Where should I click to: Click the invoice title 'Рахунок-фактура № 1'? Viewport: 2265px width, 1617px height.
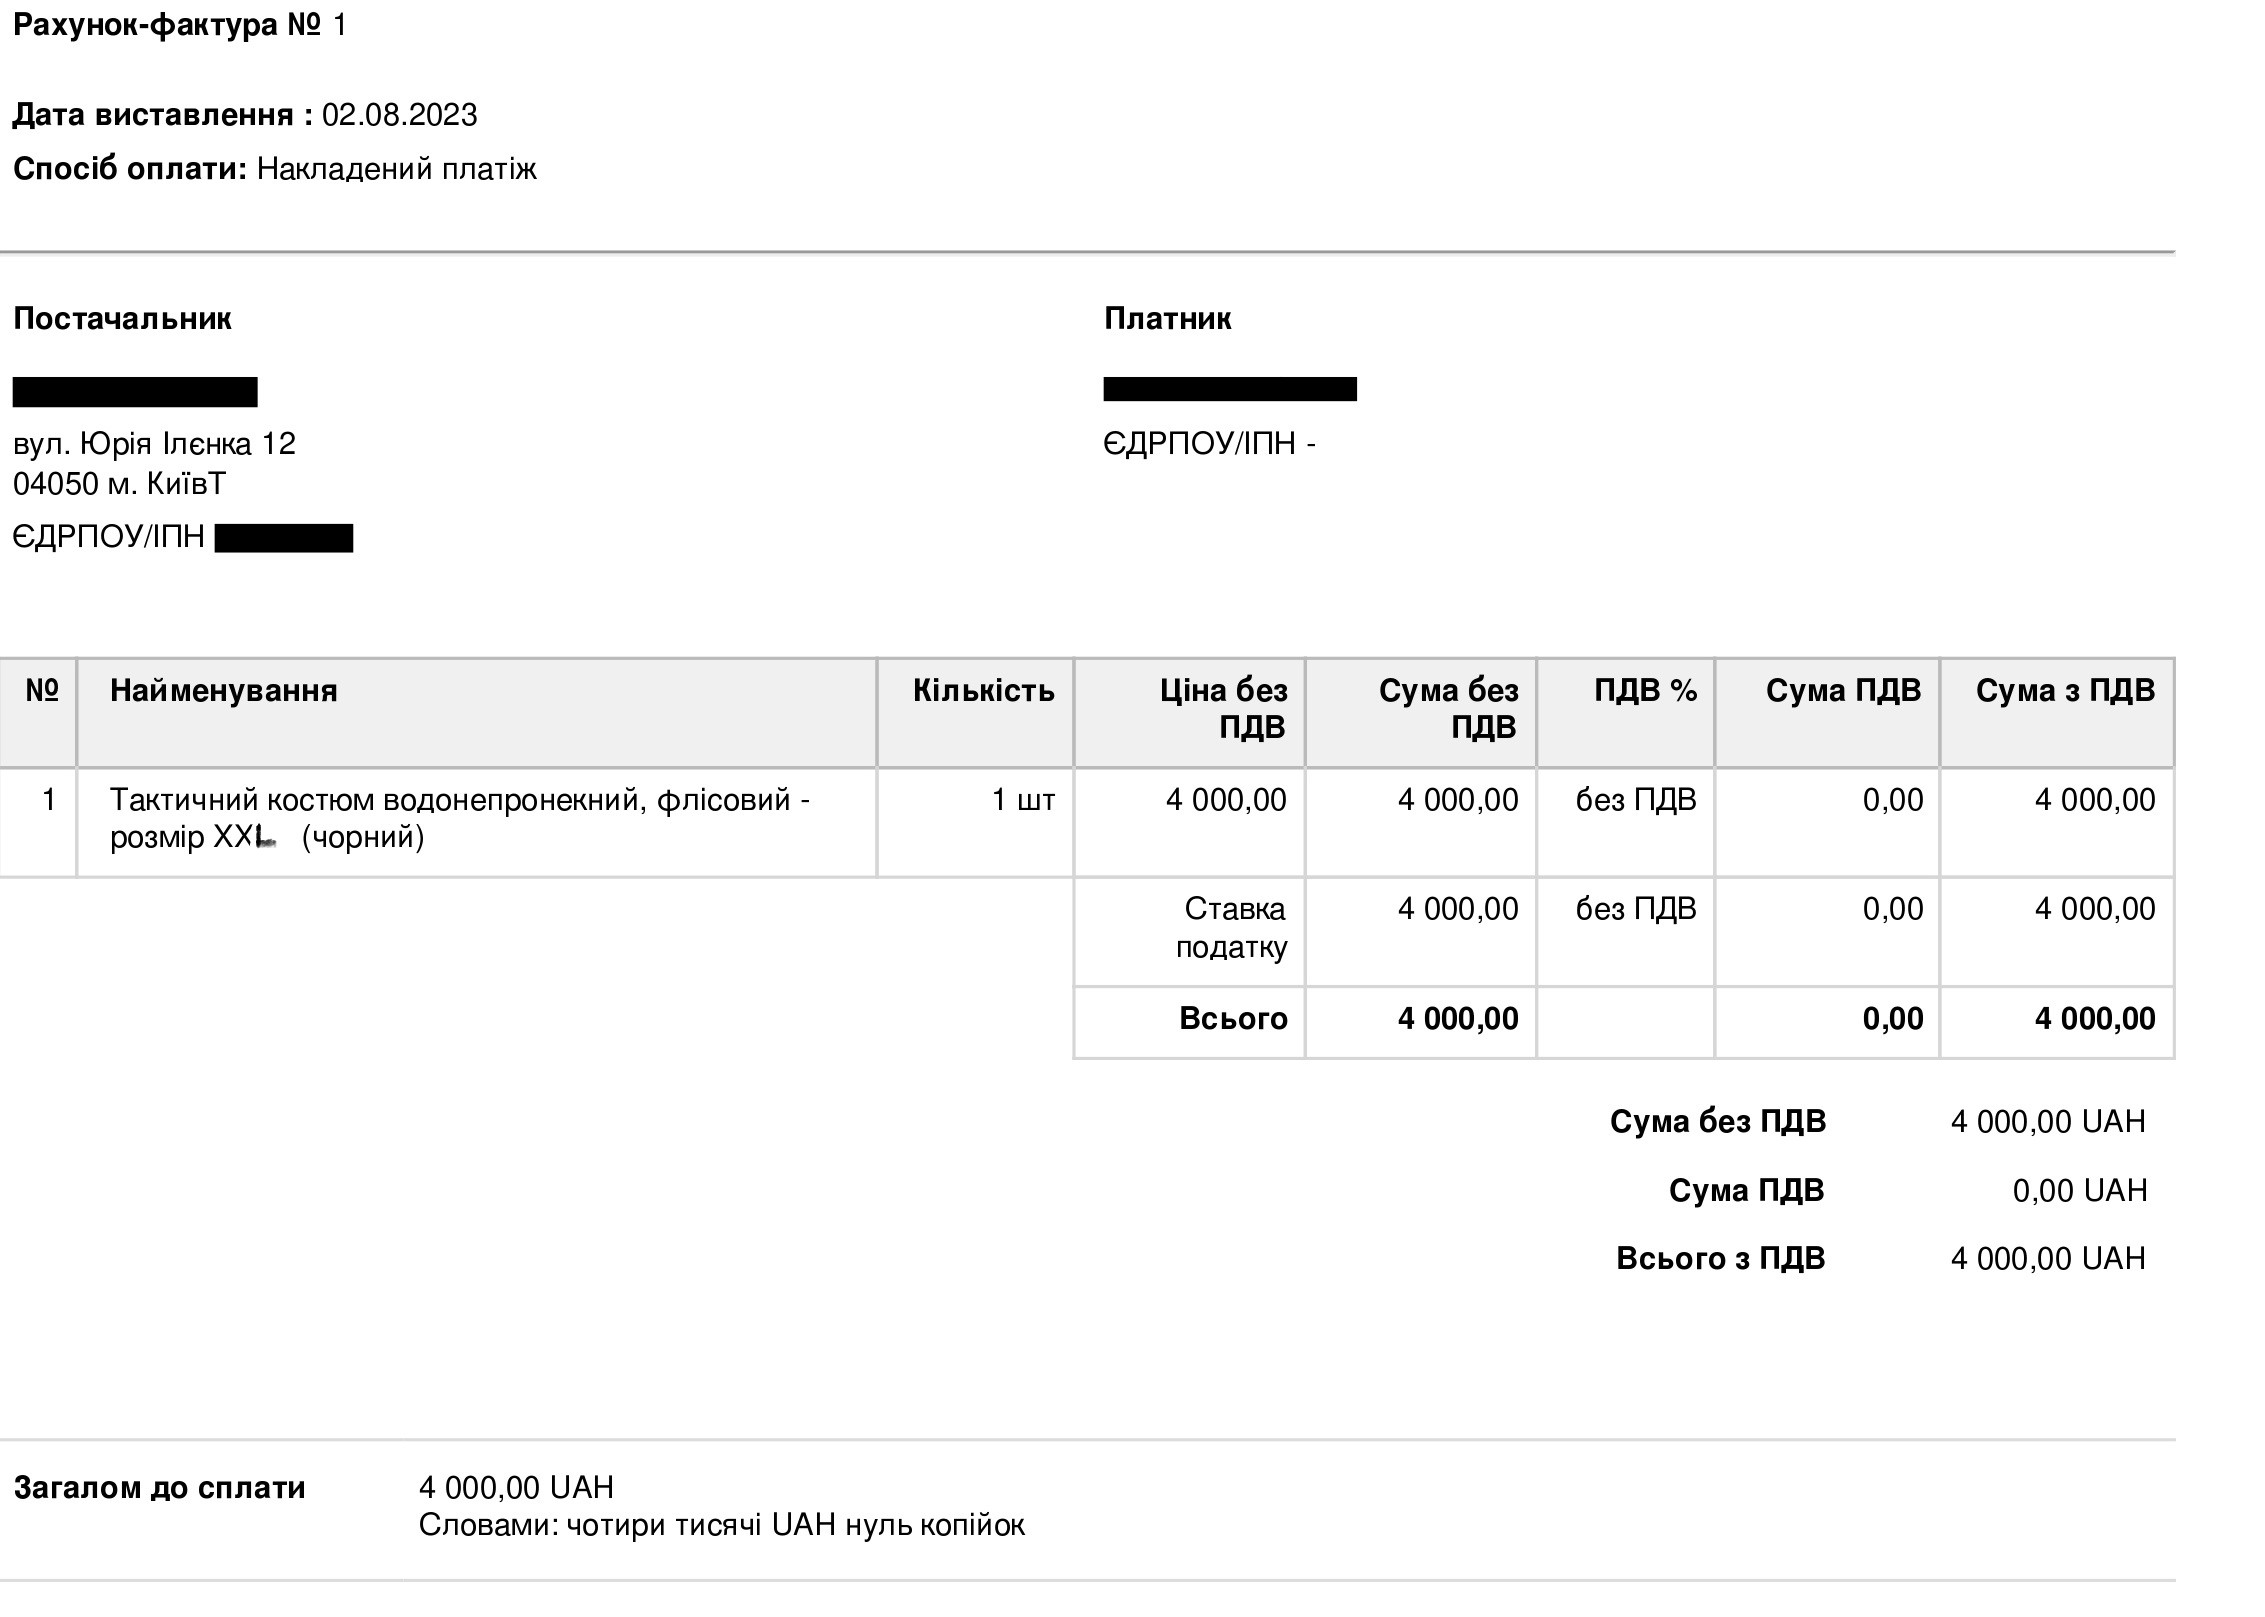tap(180, 25)
